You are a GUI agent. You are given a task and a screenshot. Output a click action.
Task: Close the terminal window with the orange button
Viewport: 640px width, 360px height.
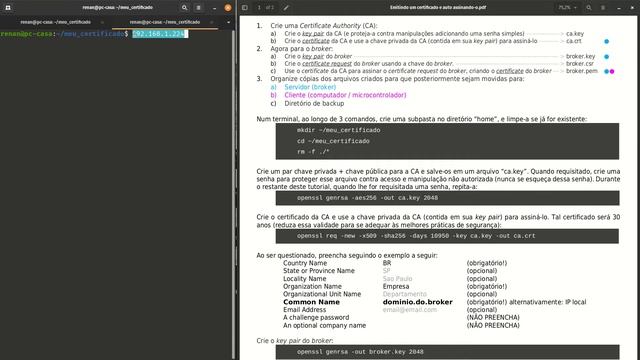click(228, 7)
